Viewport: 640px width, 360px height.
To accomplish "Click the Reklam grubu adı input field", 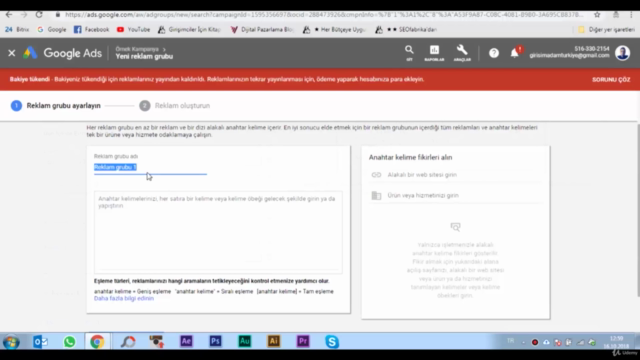I will point(150,167).
